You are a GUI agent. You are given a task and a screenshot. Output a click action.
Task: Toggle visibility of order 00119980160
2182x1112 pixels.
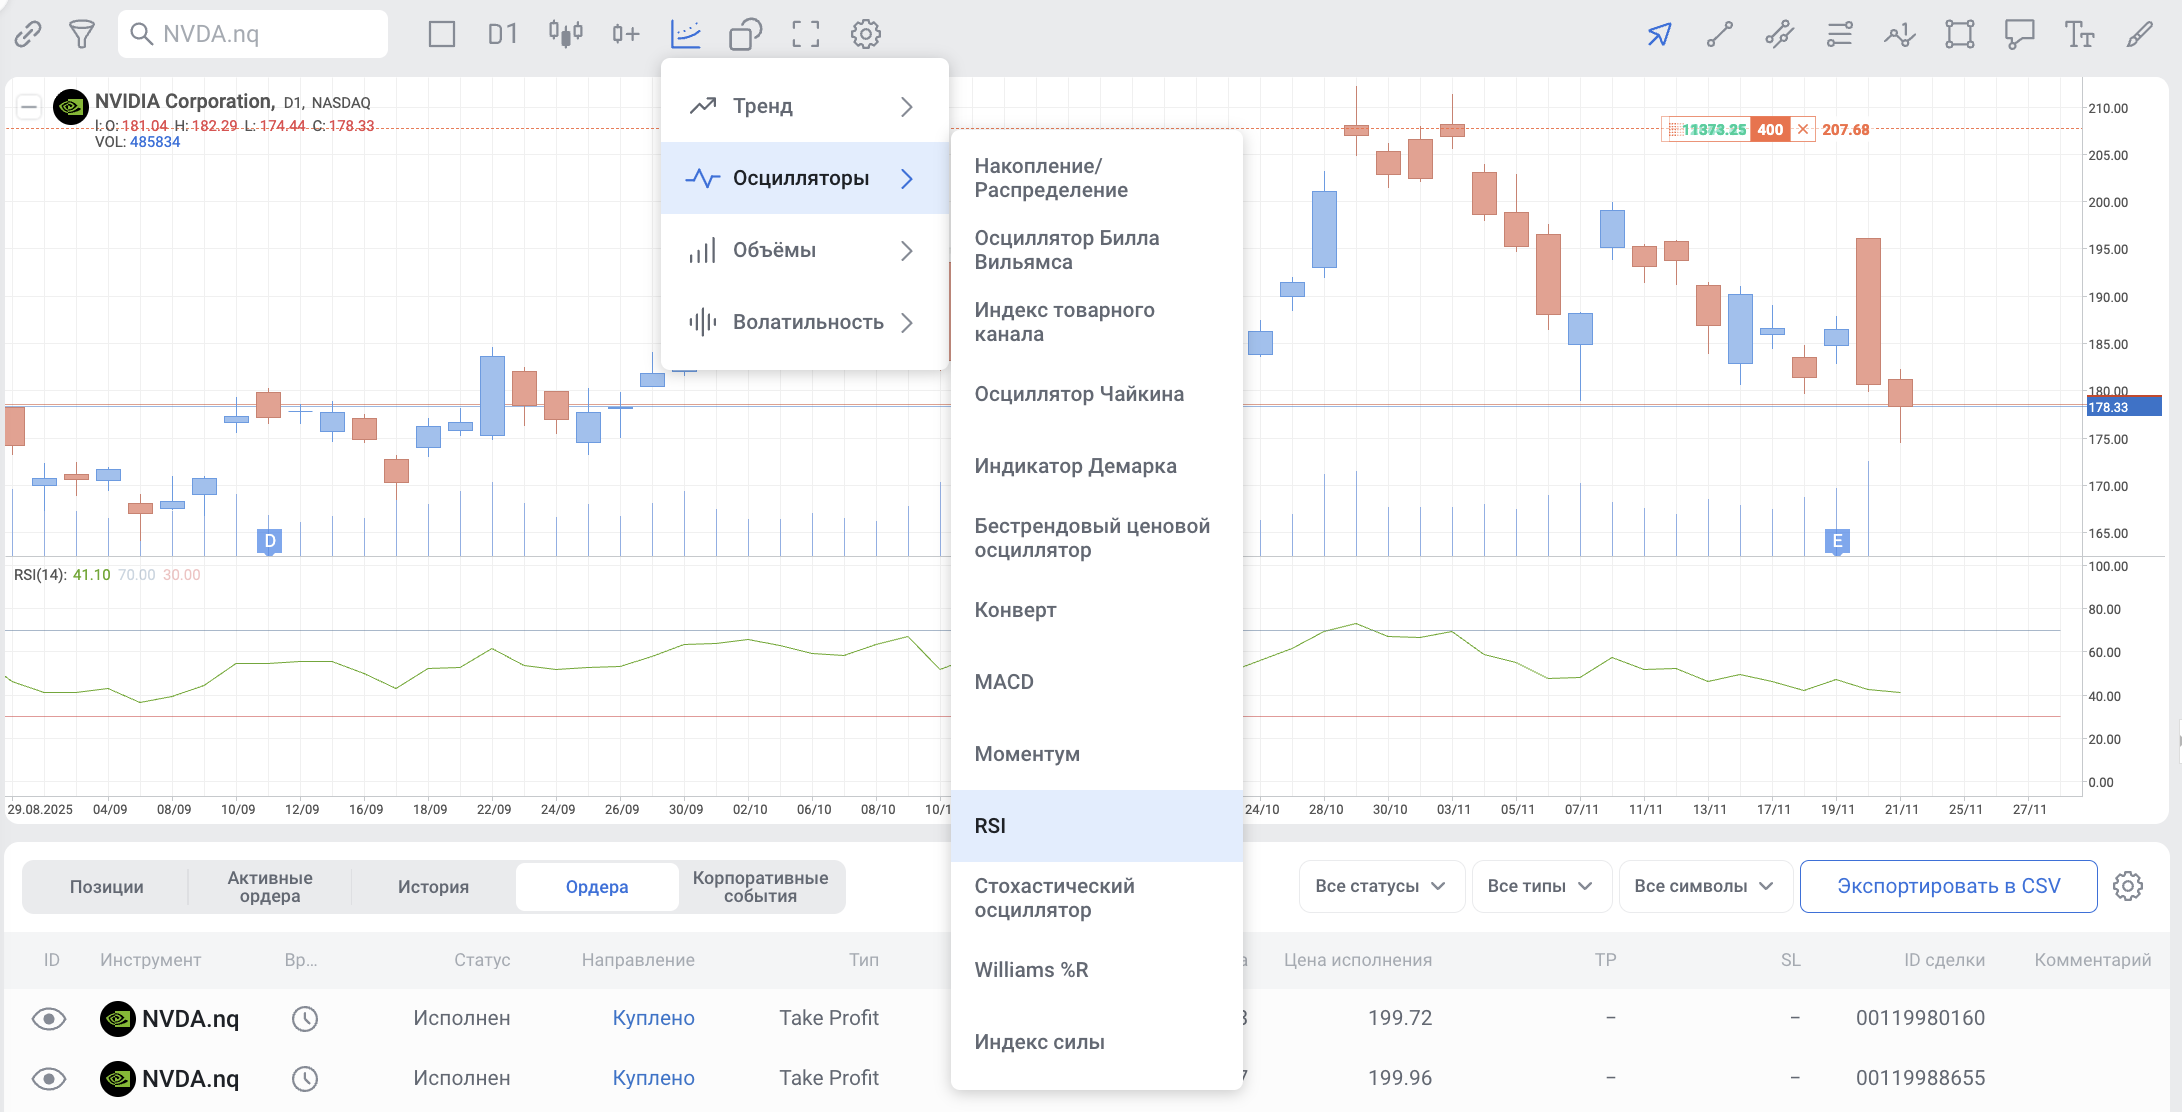pyautogui.click(x=49, y=1018)
